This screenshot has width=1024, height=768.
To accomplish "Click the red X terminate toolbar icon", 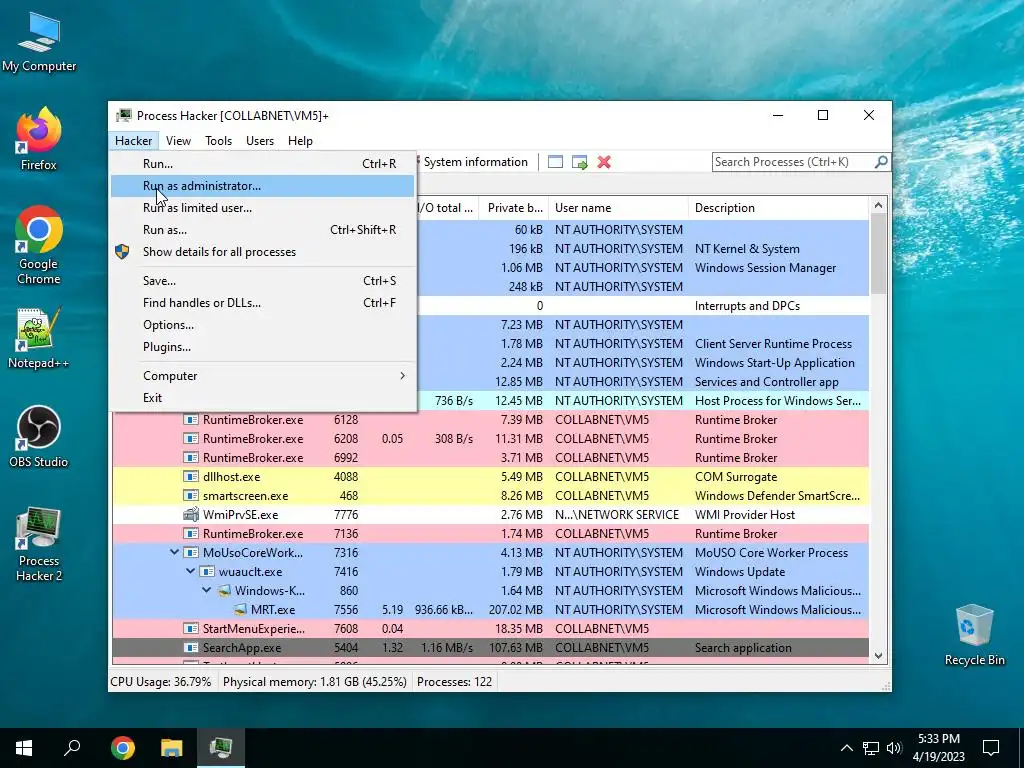I will click(x=604, y=162).
